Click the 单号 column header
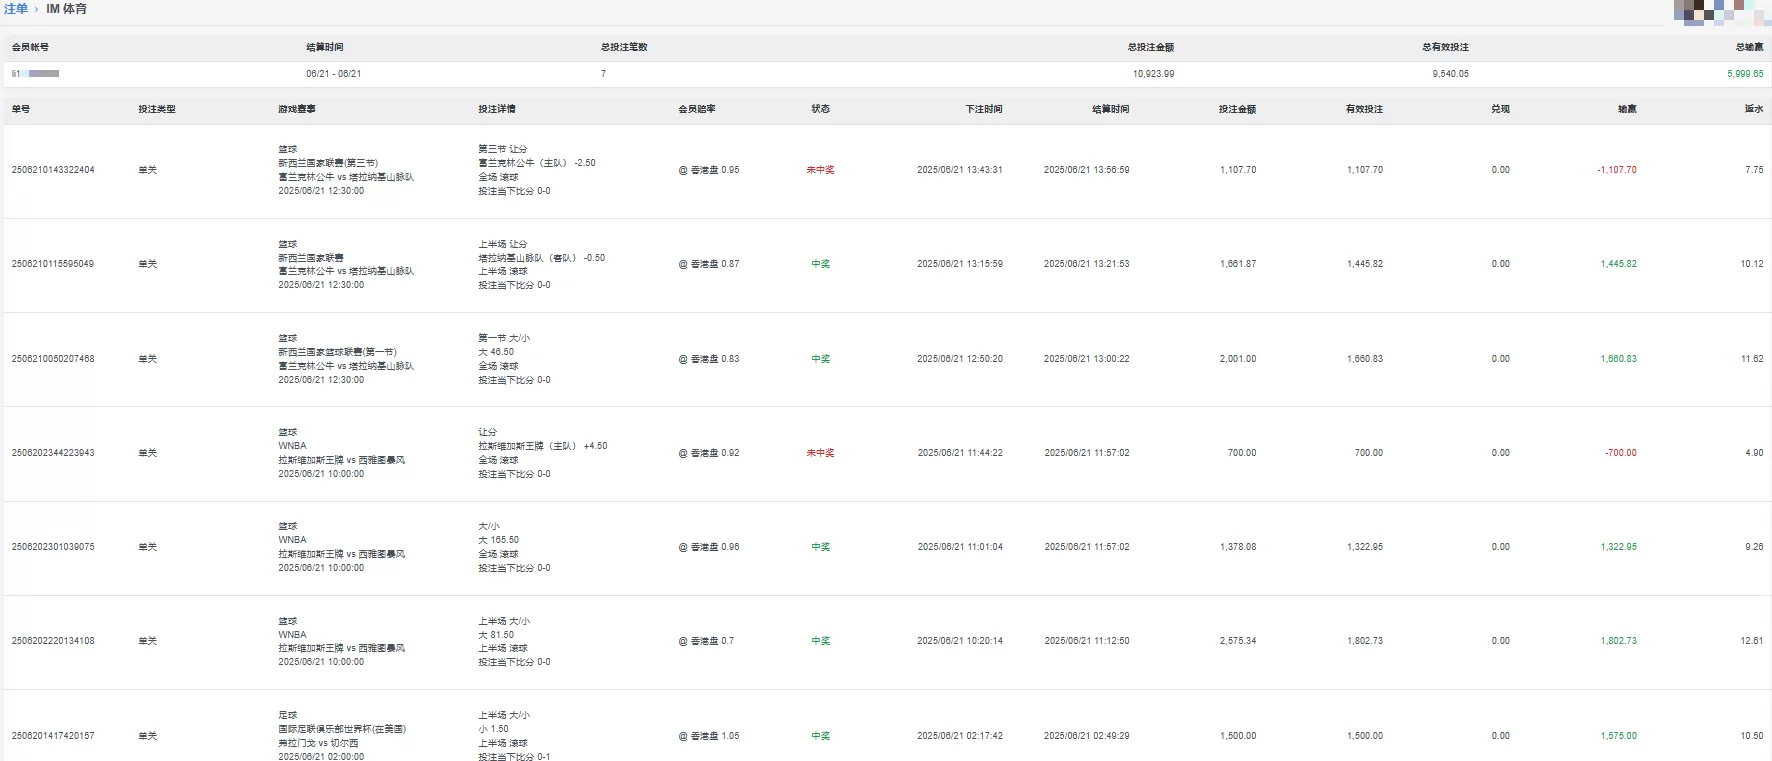 coord(21,109)
